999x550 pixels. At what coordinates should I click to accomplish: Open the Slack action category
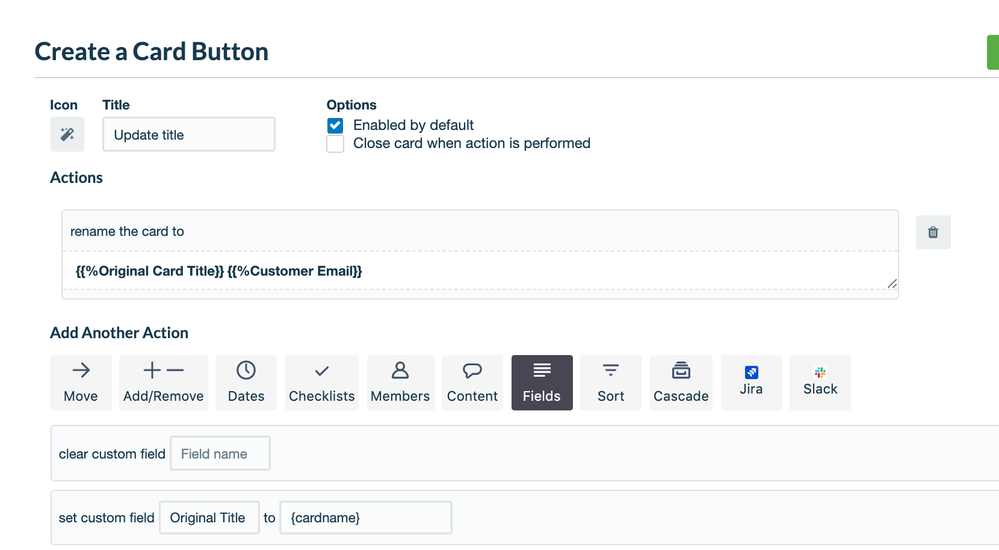pyautogui.click(x=820, y=382)
